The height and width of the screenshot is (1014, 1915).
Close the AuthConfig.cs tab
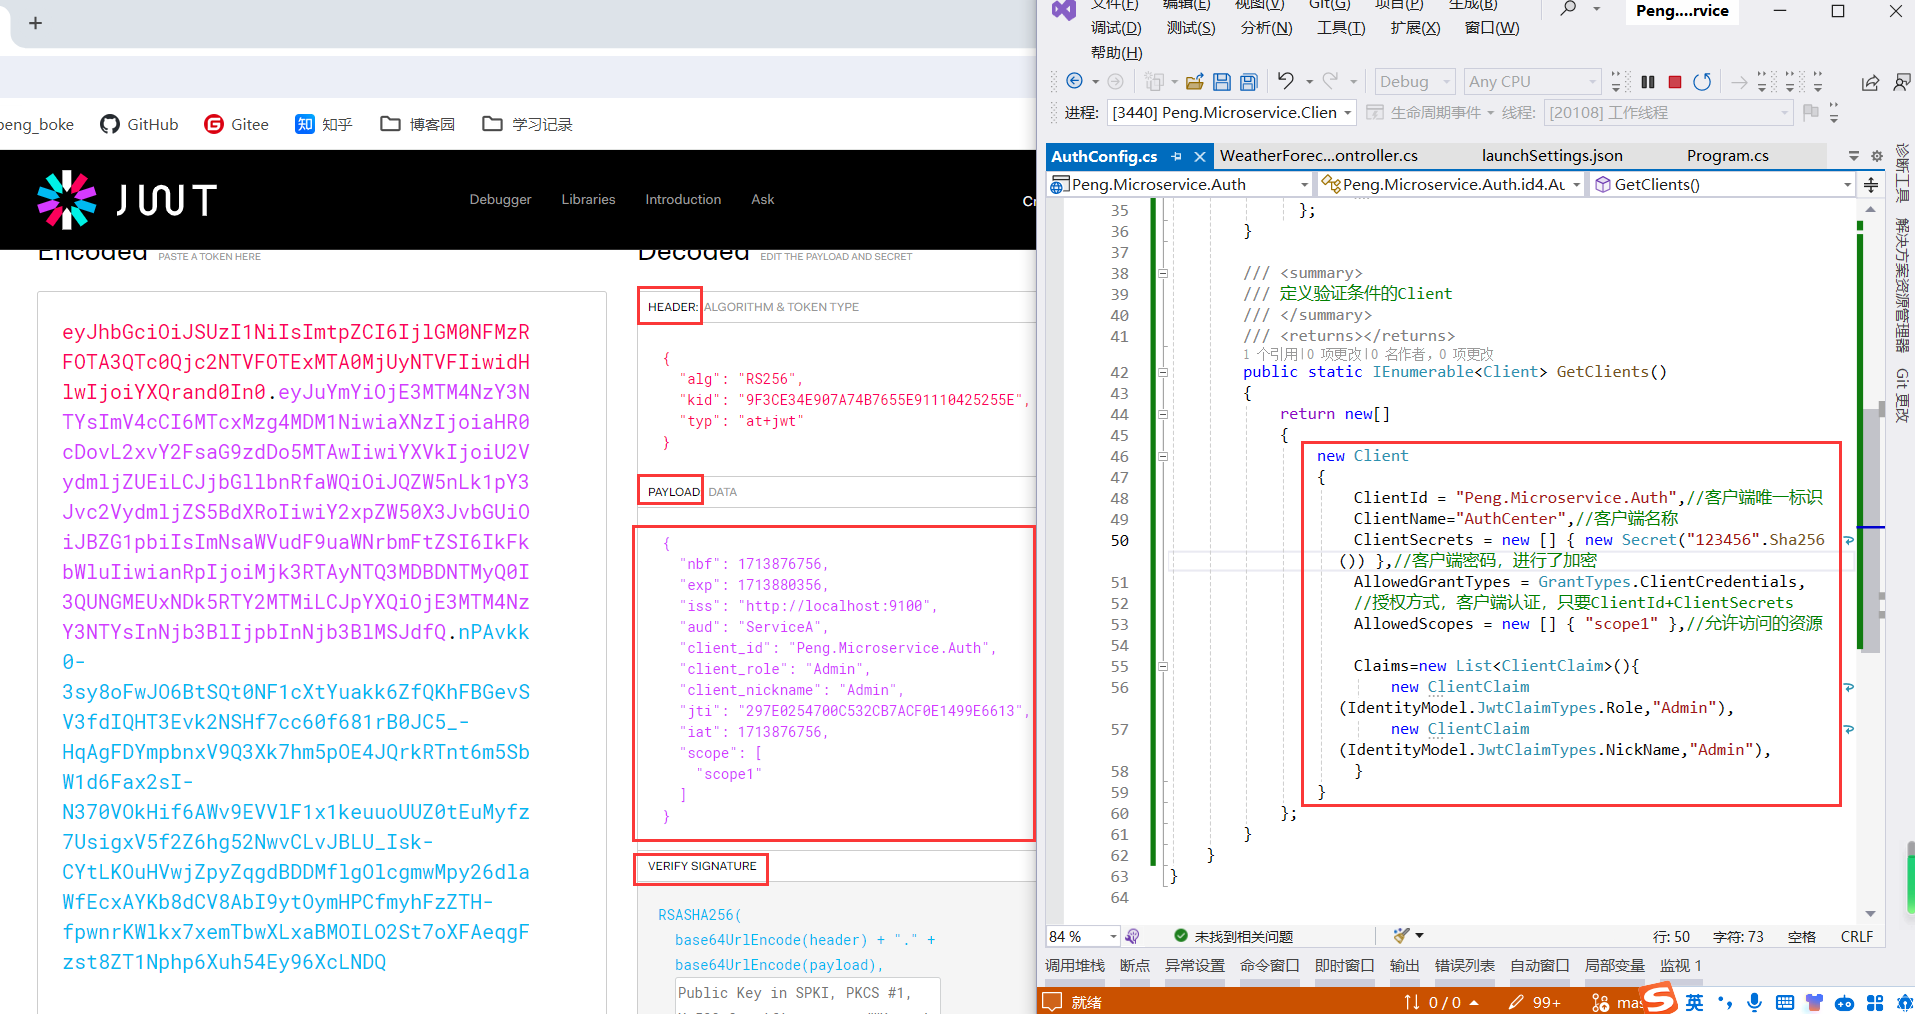(1200, 156)
